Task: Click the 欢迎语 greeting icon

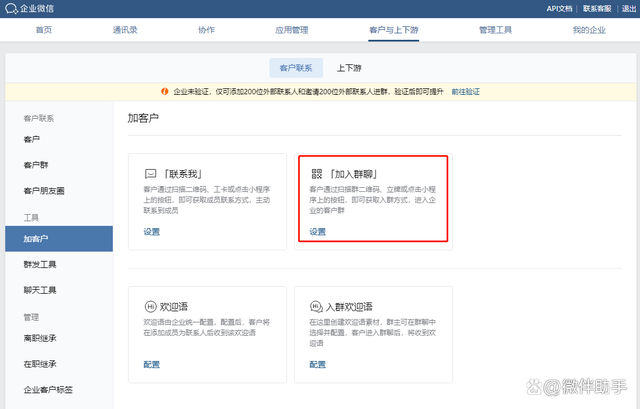Action: click(x=150, y=307)
